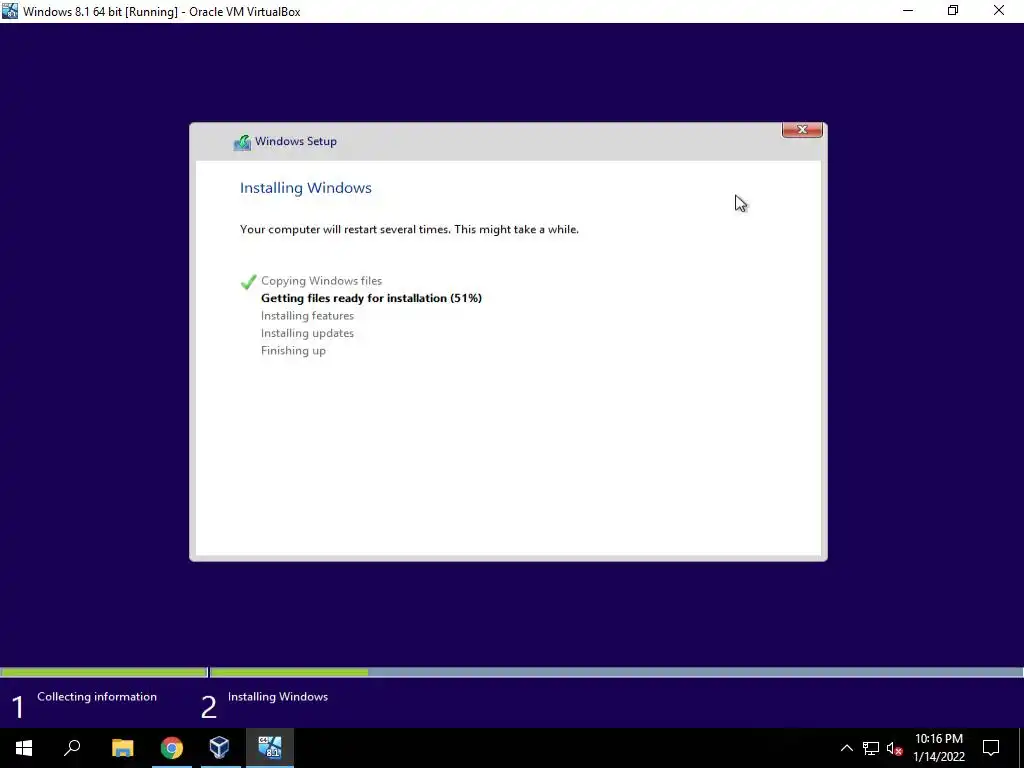Click the Installing Windows progress bar
This screenshot has width=1024, height=768.
tap(616, 672)
